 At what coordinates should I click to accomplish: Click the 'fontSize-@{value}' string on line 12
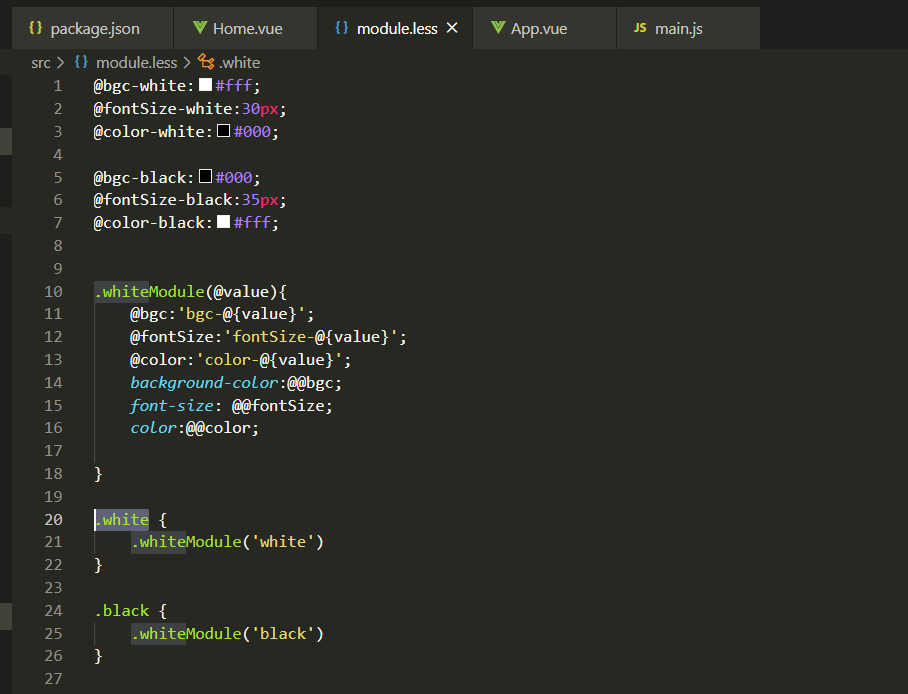311,337
